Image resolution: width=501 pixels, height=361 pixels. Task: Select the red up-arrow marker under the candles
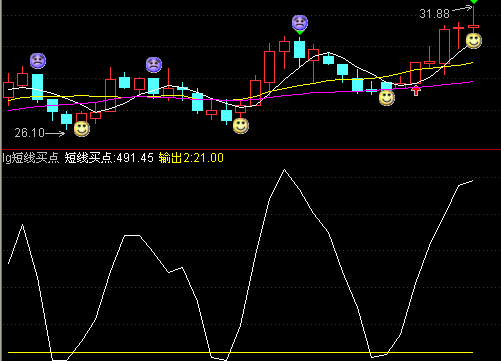tap(416, 90)
